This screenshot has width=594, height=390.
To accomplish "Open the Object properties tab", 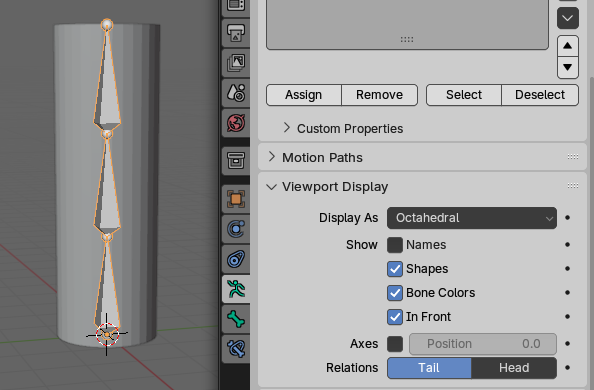I will pos(236,199).
